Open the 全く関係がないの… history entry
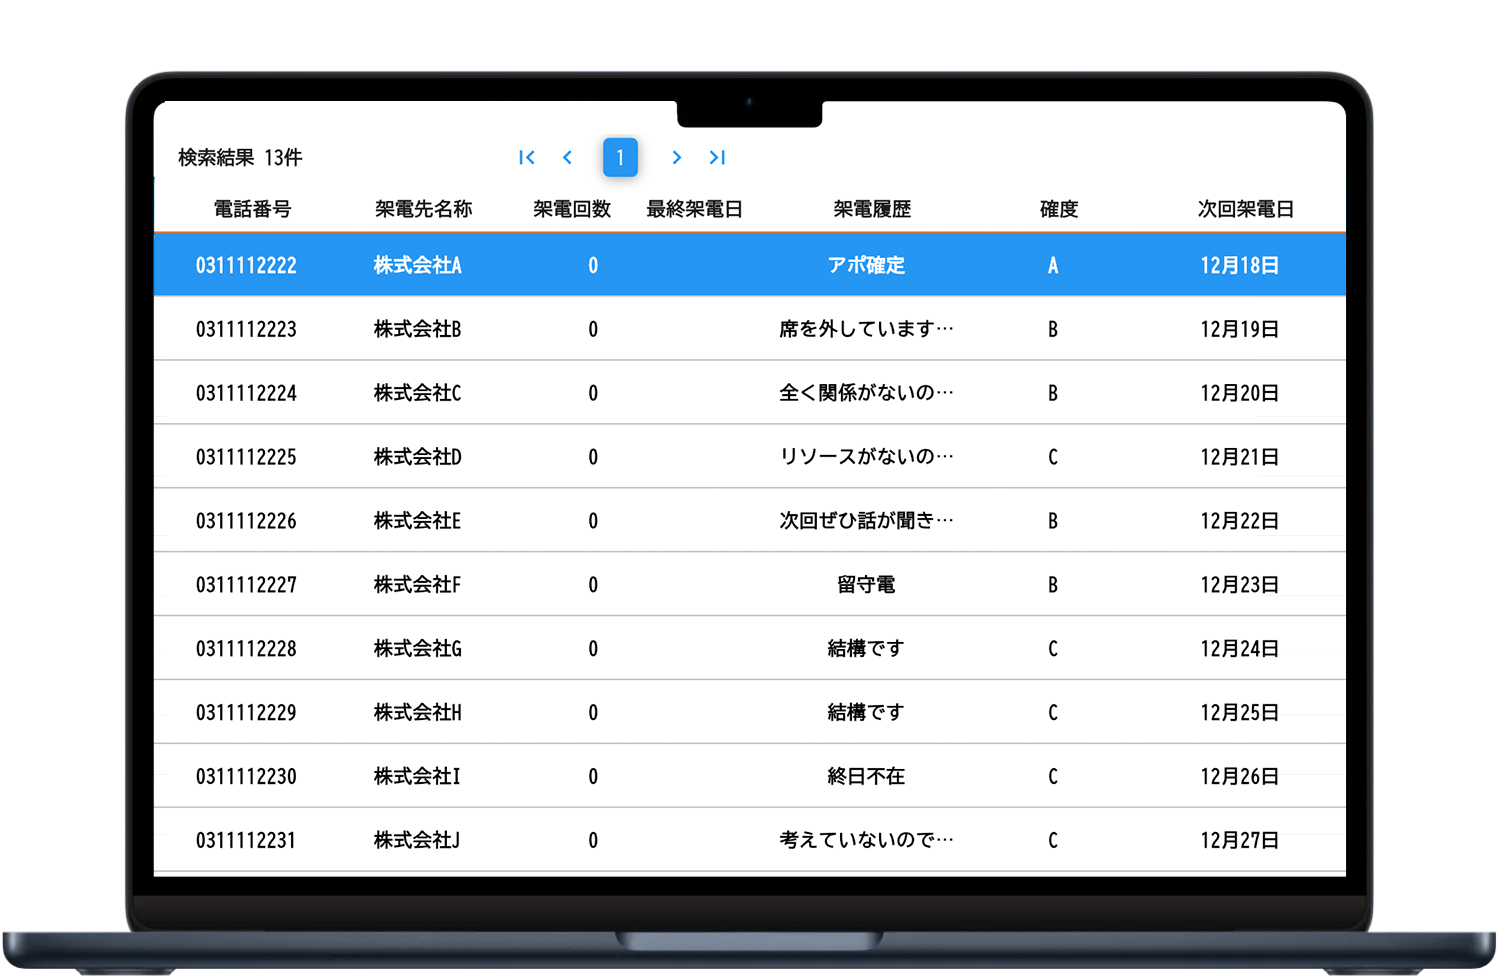The height and width of the screenshot is (979, 1500). tap(866, 394)
